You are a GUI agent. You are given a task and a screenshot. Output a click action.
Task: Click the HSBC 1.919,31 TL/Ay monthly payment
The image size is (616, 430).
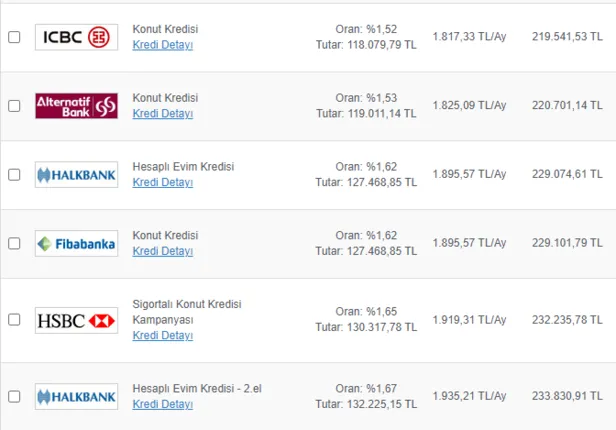(x=469, y=319)
